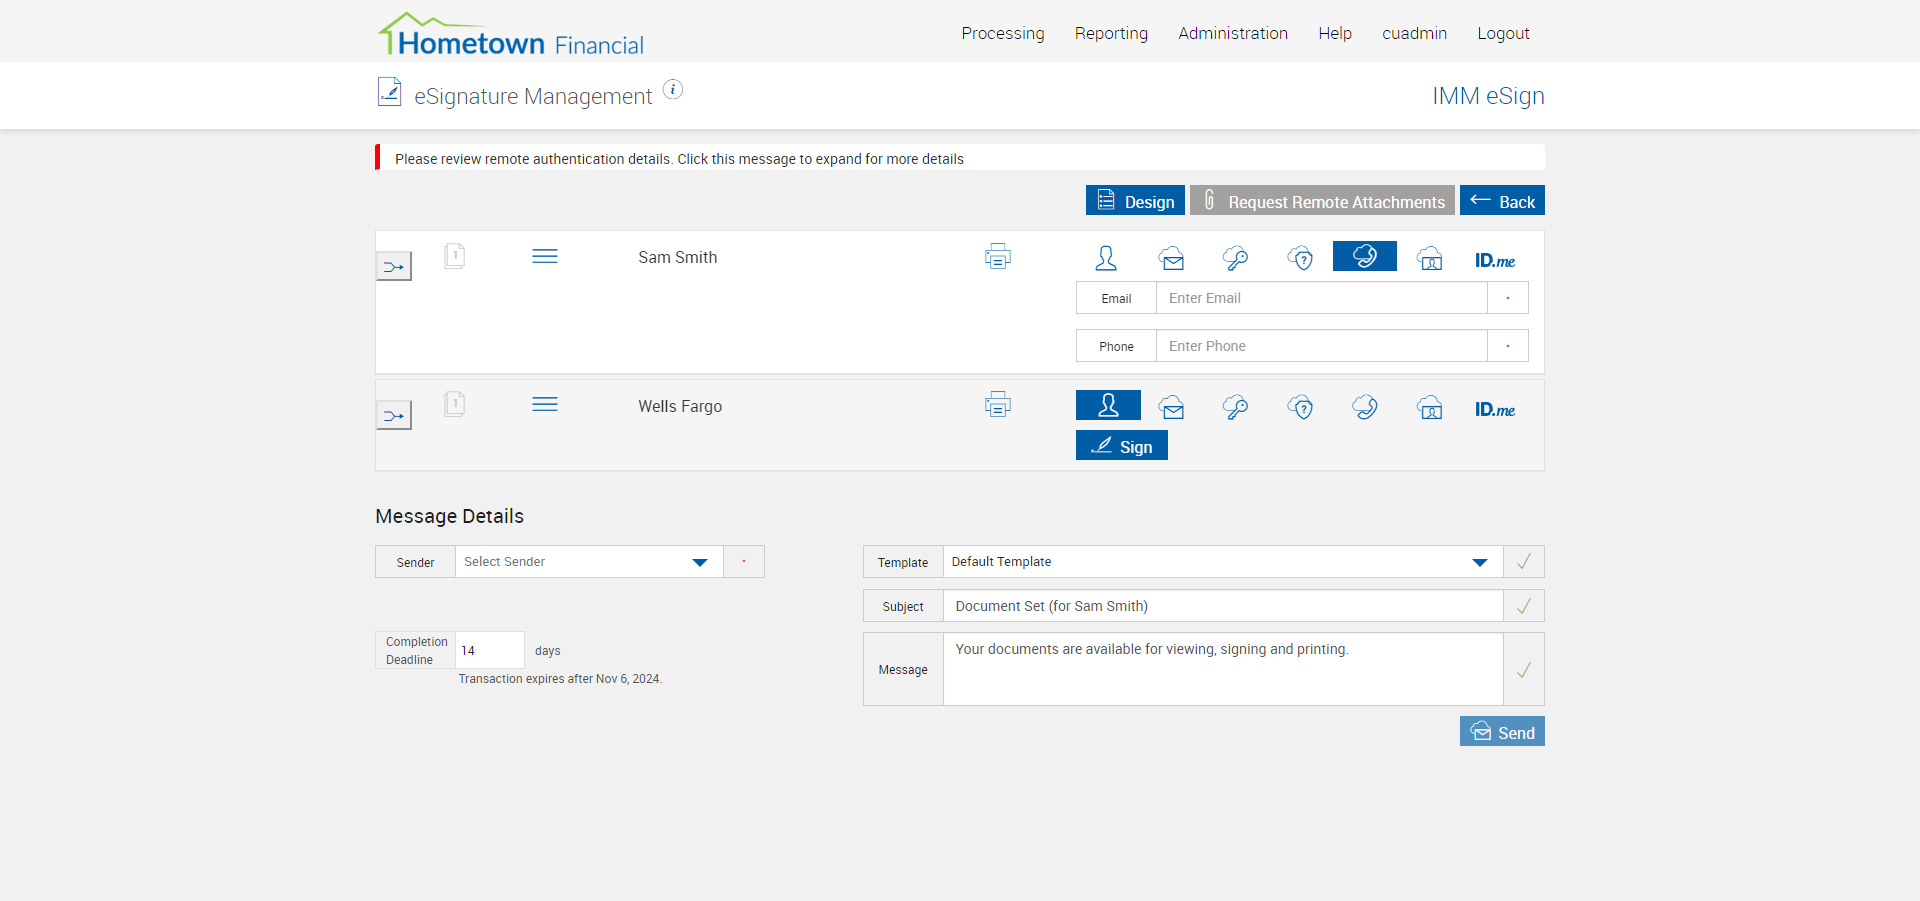This screenshot has width=1920, height=901.
Task: Click the IMM eSign heading text
Action: pyautogui.click(x=1488, y=96)
